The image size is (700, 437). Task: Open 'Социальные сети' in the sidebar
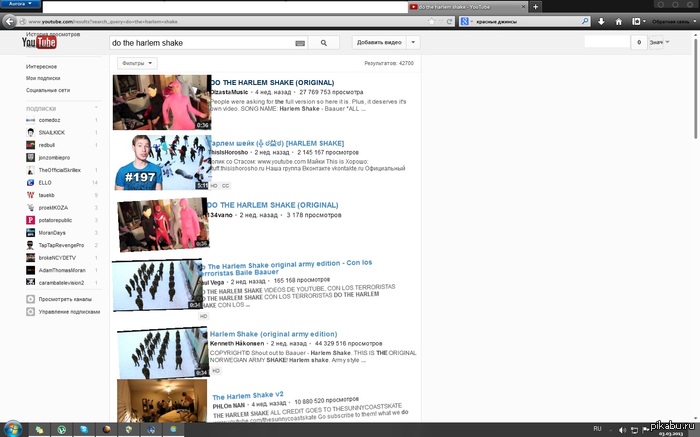pos(48,90)
